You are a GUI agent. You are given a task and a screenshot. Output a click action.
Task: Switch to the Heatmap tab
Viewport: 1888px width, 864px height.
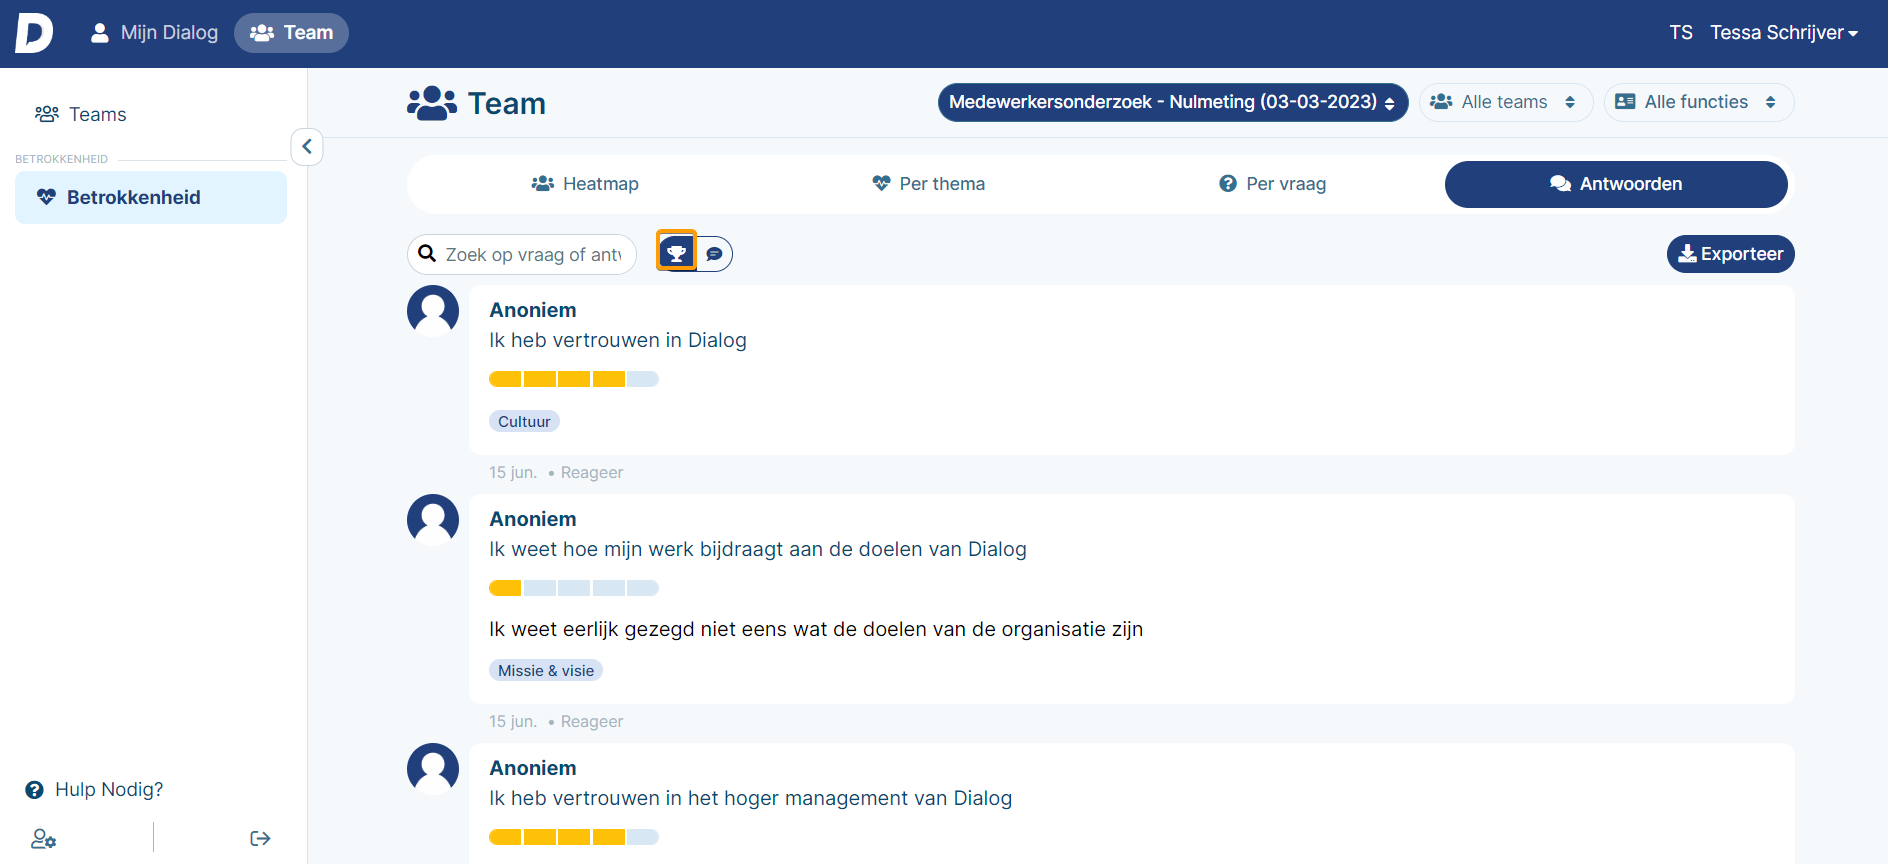coord(585,184)
